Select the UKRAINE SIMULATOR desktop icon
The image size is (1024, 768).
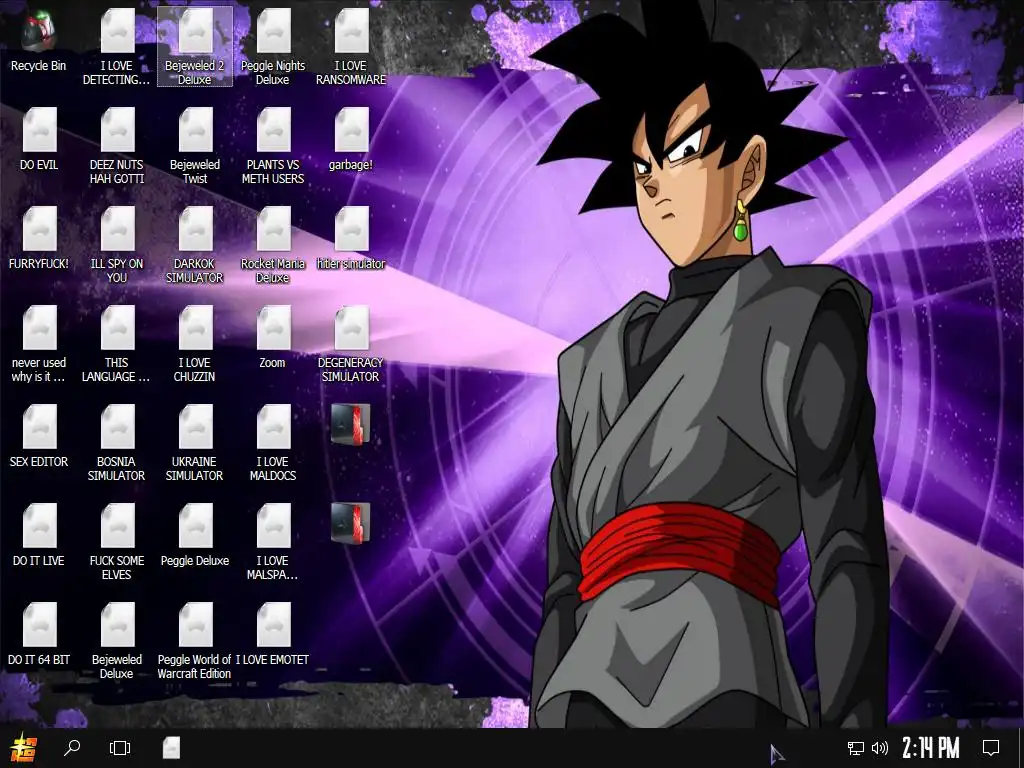pyautogui.click(x=195, y=443)
